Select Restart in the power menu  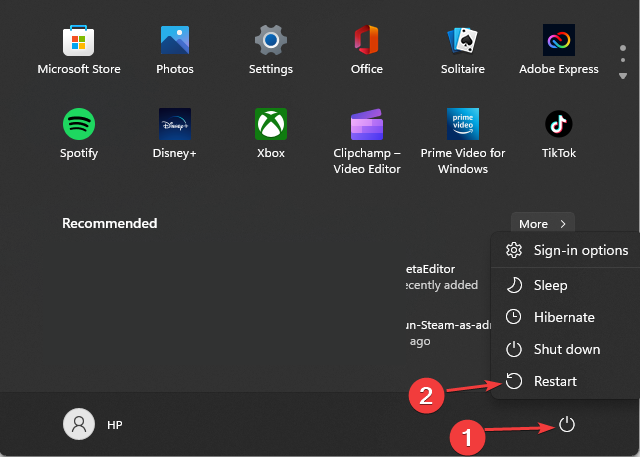[566, 381]
